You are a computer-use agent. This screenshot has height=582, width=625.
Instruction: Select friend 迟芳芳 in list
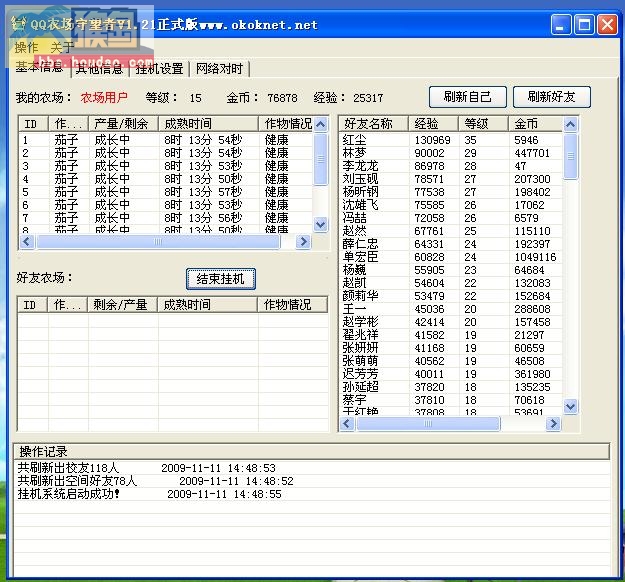(451, 374)
